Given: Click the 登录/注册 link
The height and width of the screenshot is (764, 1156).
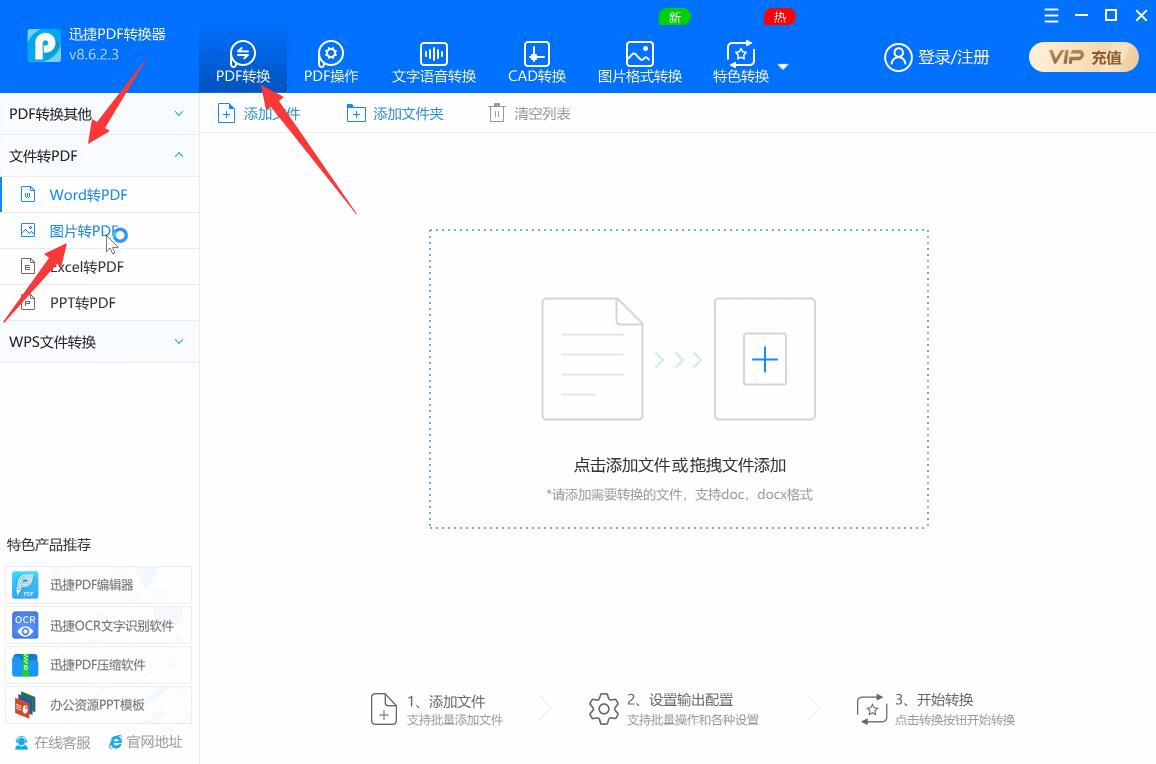Looking at the screenshot, I should 953,58.
